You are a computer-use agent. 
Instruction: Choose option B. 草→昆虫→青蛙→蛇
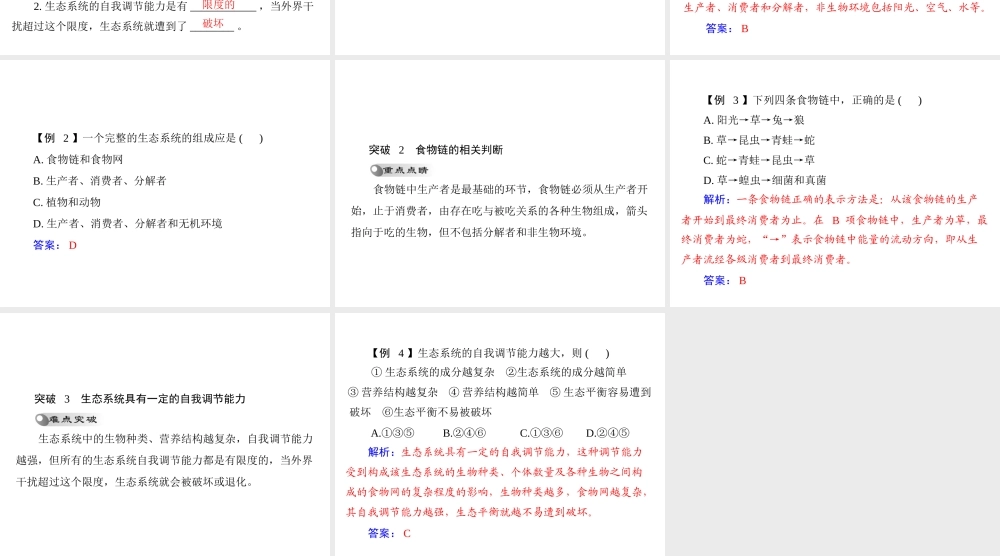[759, 140]
